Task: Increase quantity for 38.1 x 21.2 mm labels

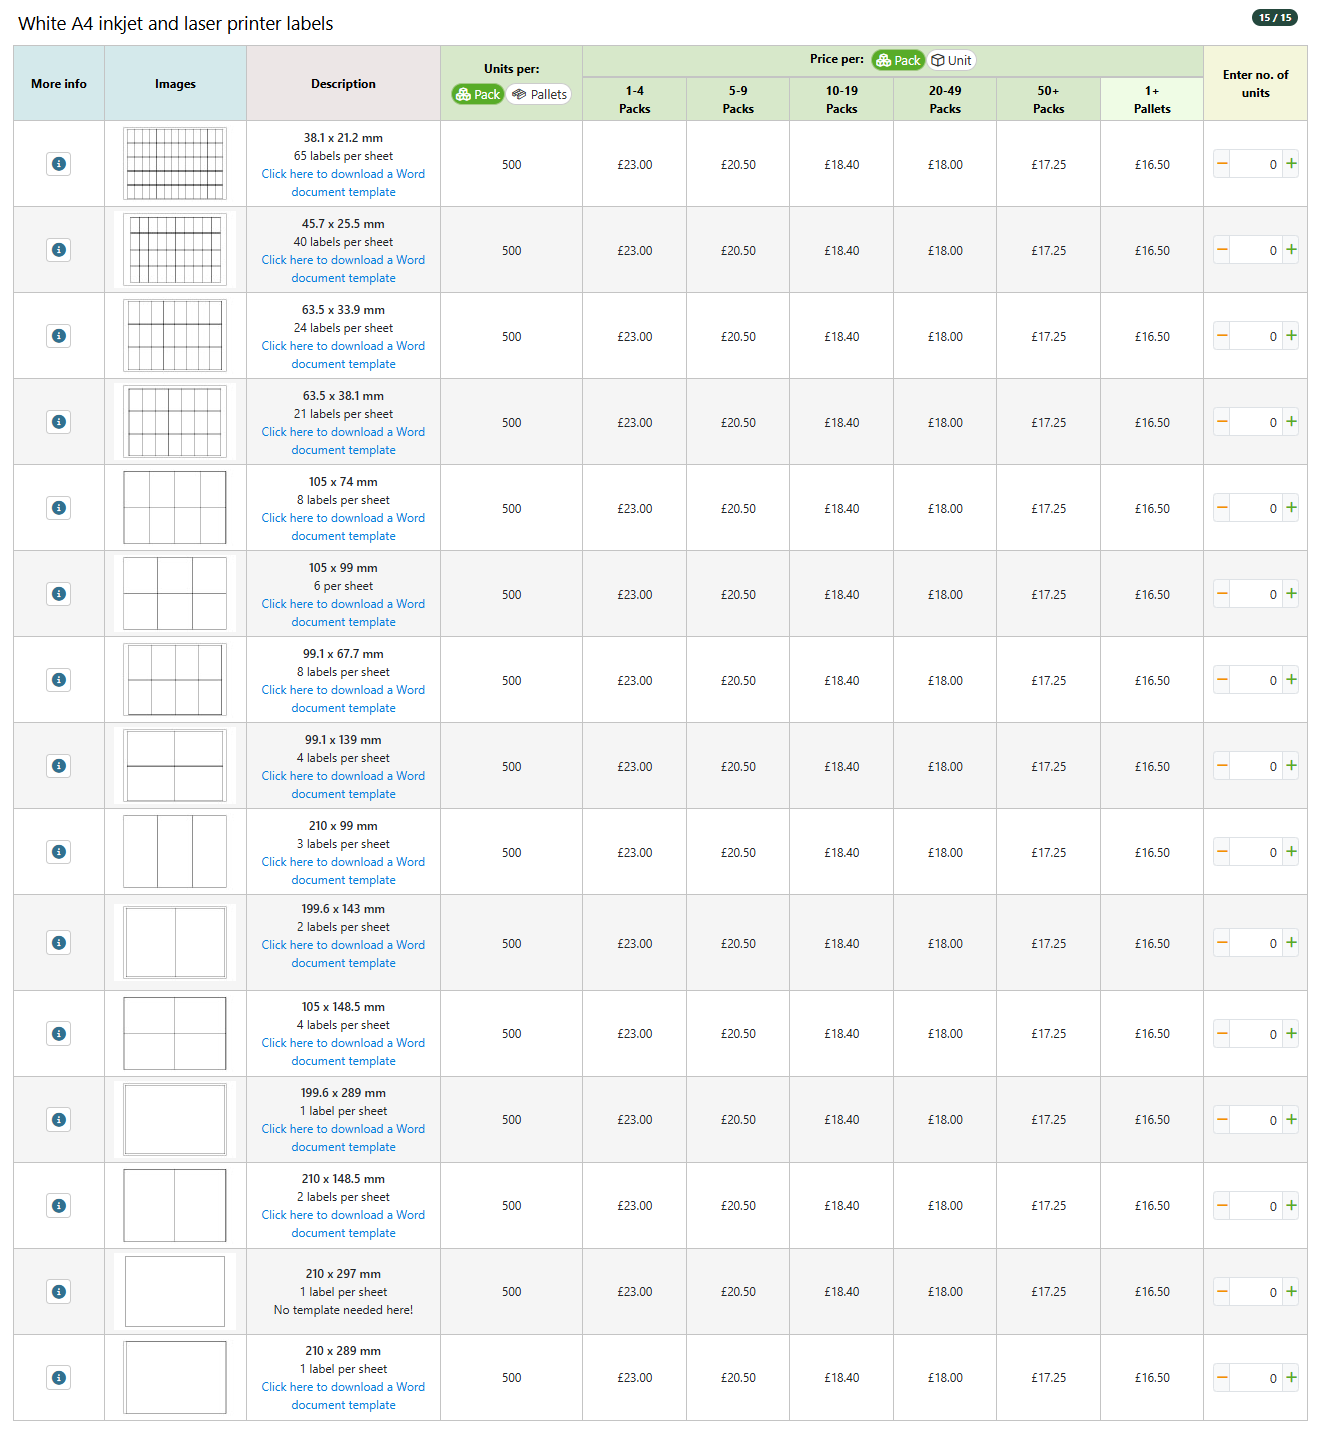Action: [x=1291, y=163]
